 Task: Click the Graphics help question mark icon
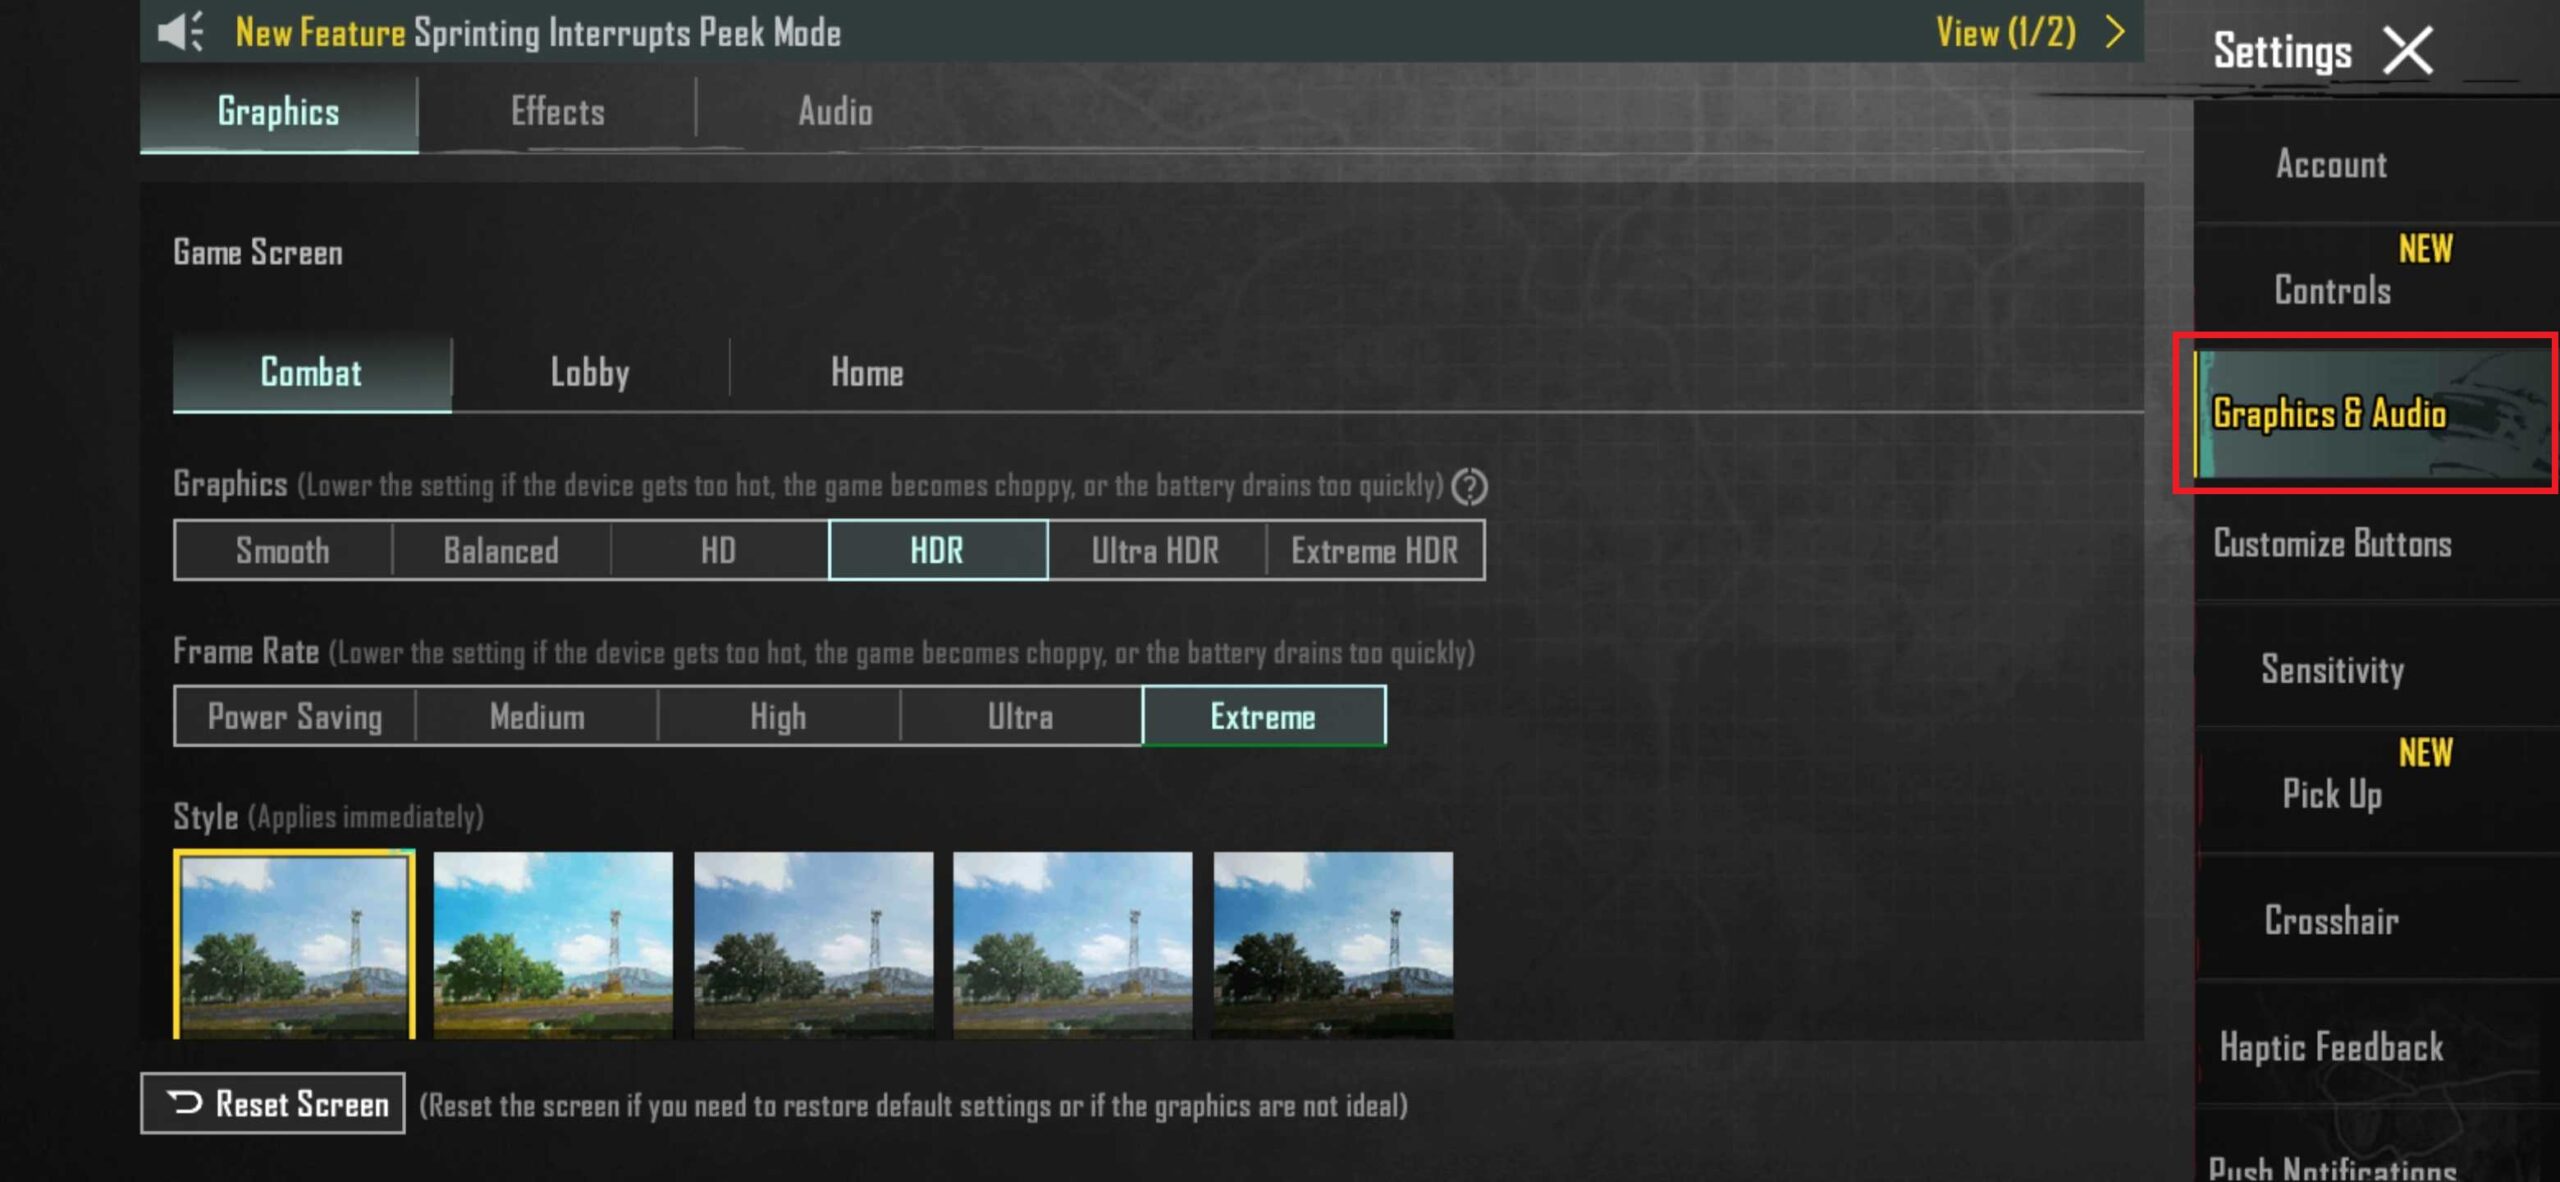[1469, 487]
